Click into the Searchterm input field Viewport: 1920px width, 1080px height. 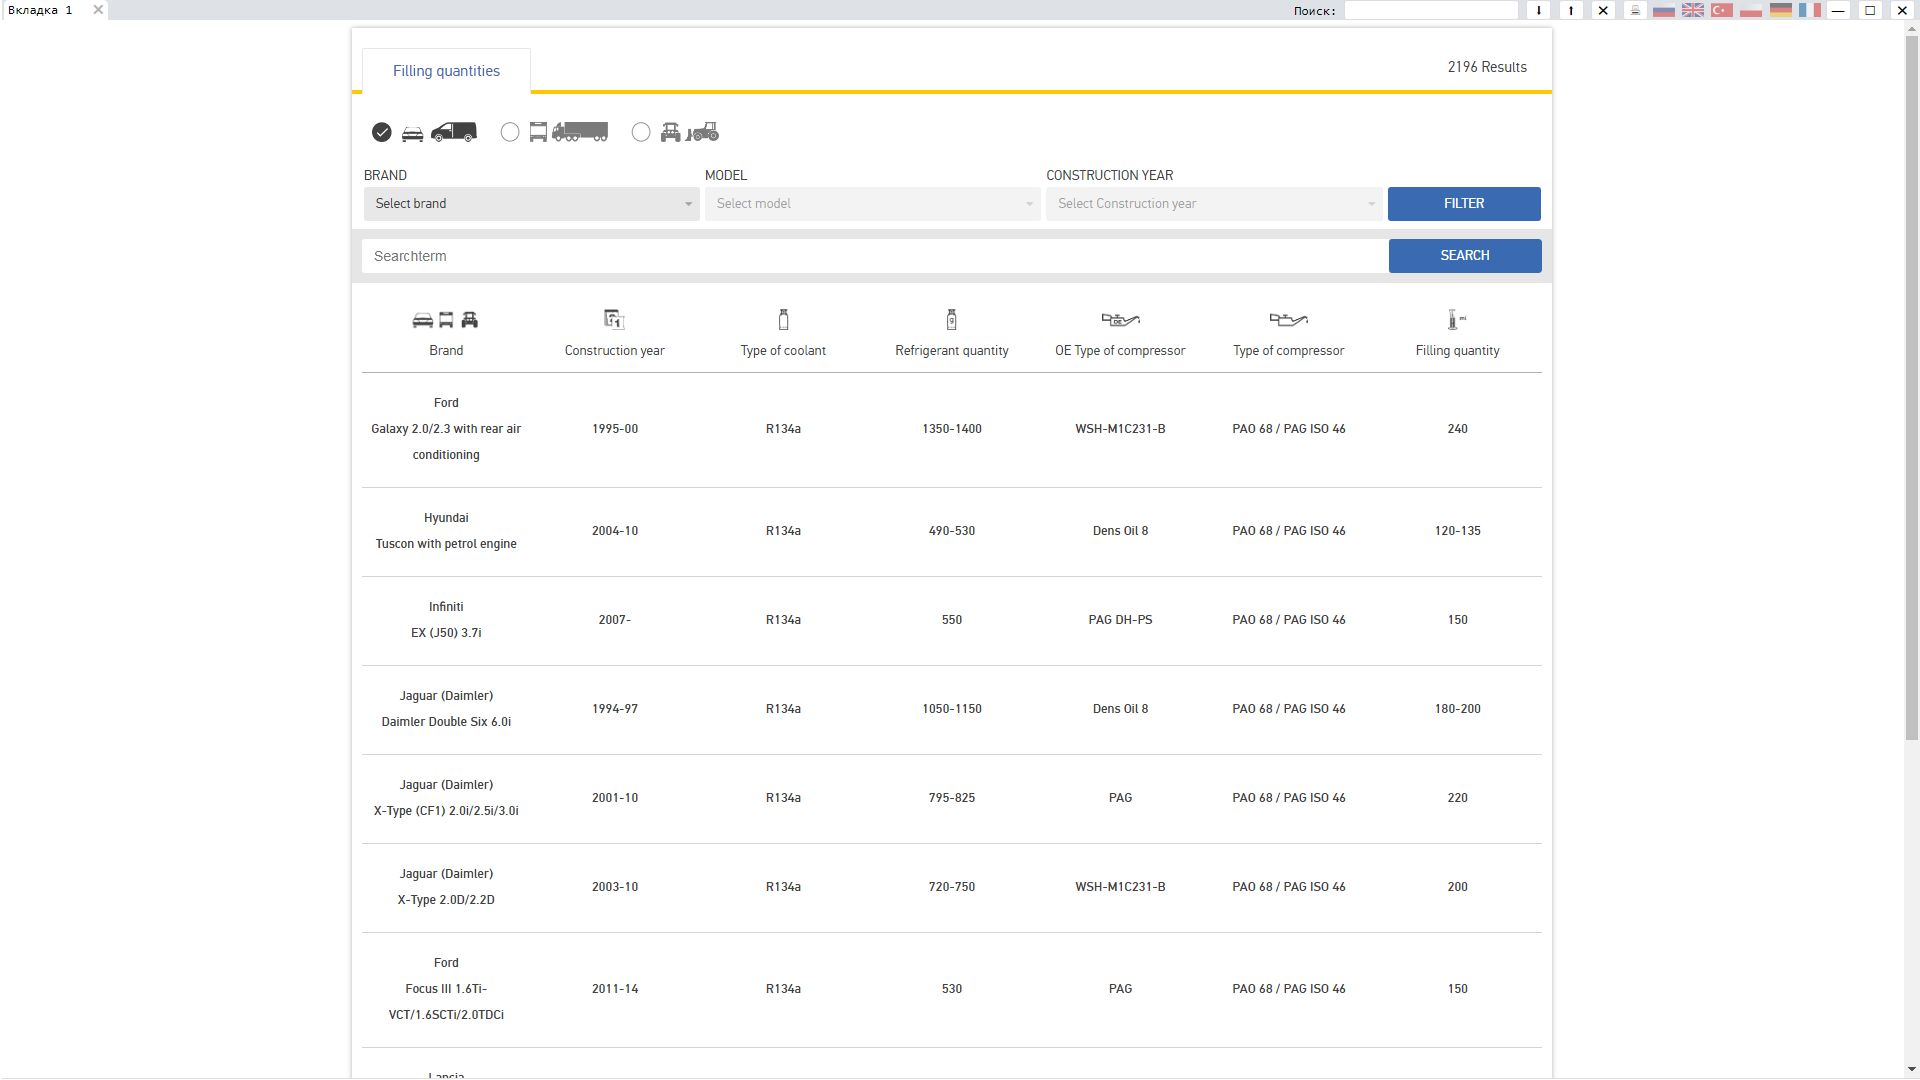[x=874, y=256]
